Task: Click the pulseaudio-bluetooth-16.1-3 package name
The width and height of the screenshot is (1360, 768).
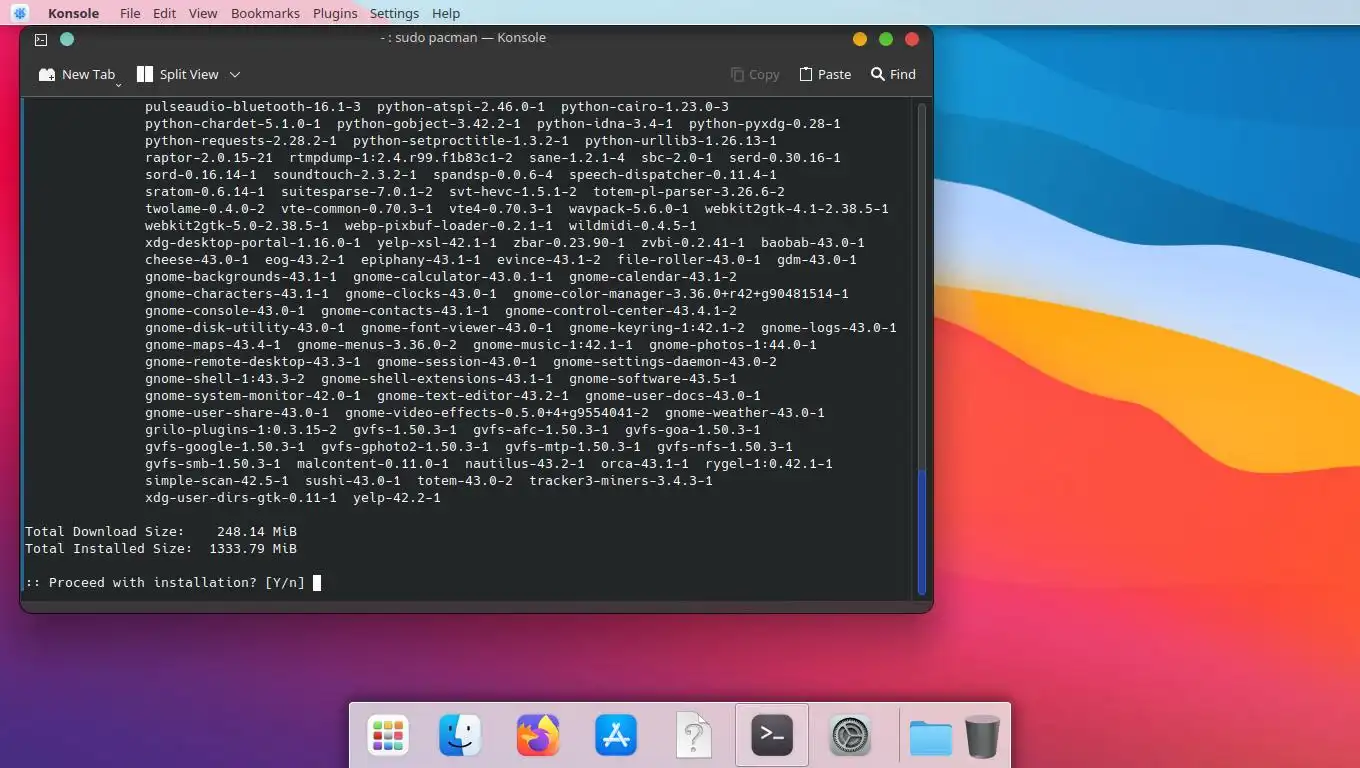Action: (253, 106)
